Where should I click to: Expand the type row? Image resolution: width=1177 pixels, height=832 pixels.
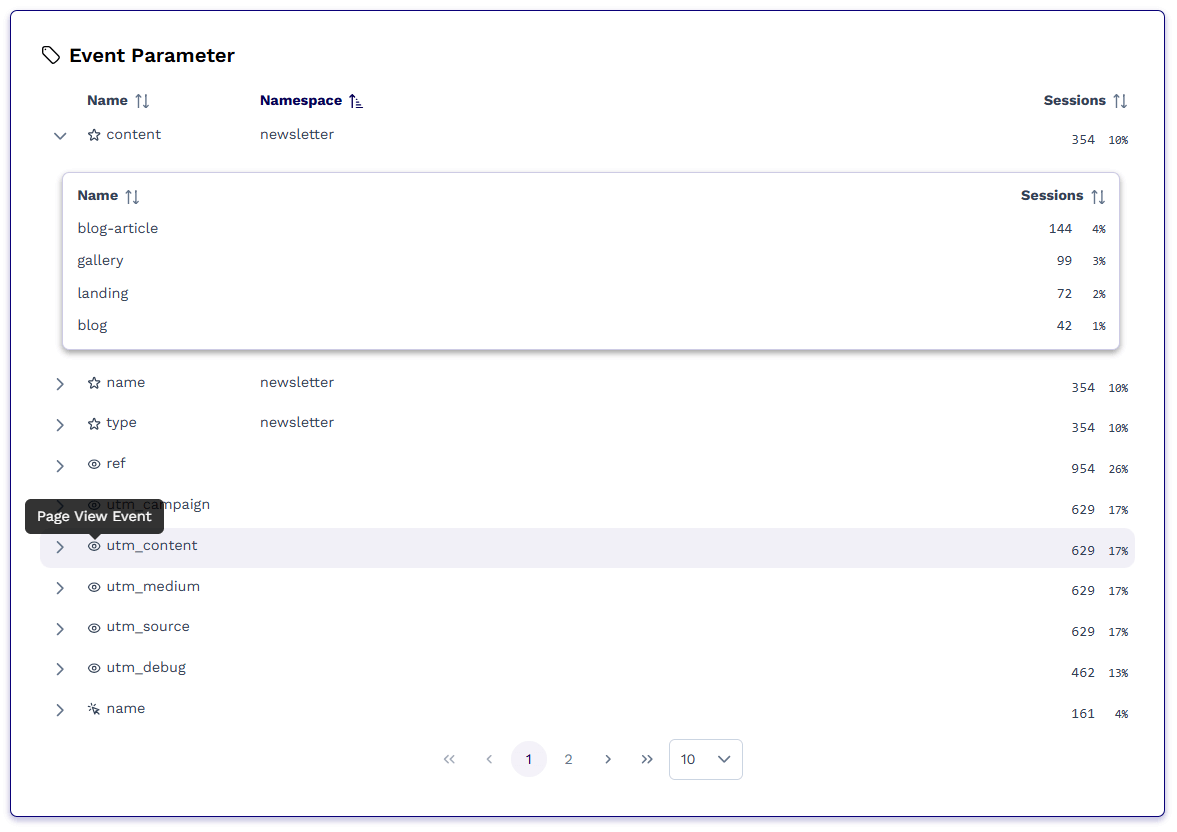click(60, 425)
